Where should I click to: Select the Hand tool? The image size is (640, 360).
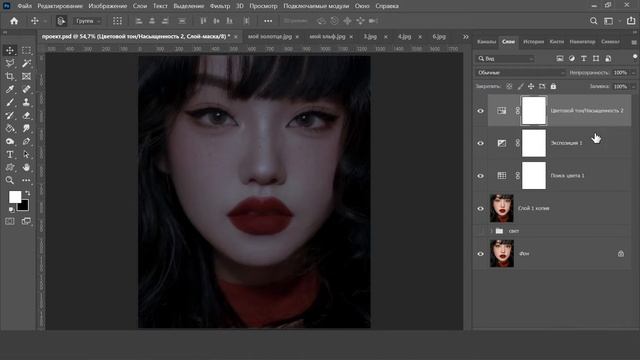(x=26, y=167)
